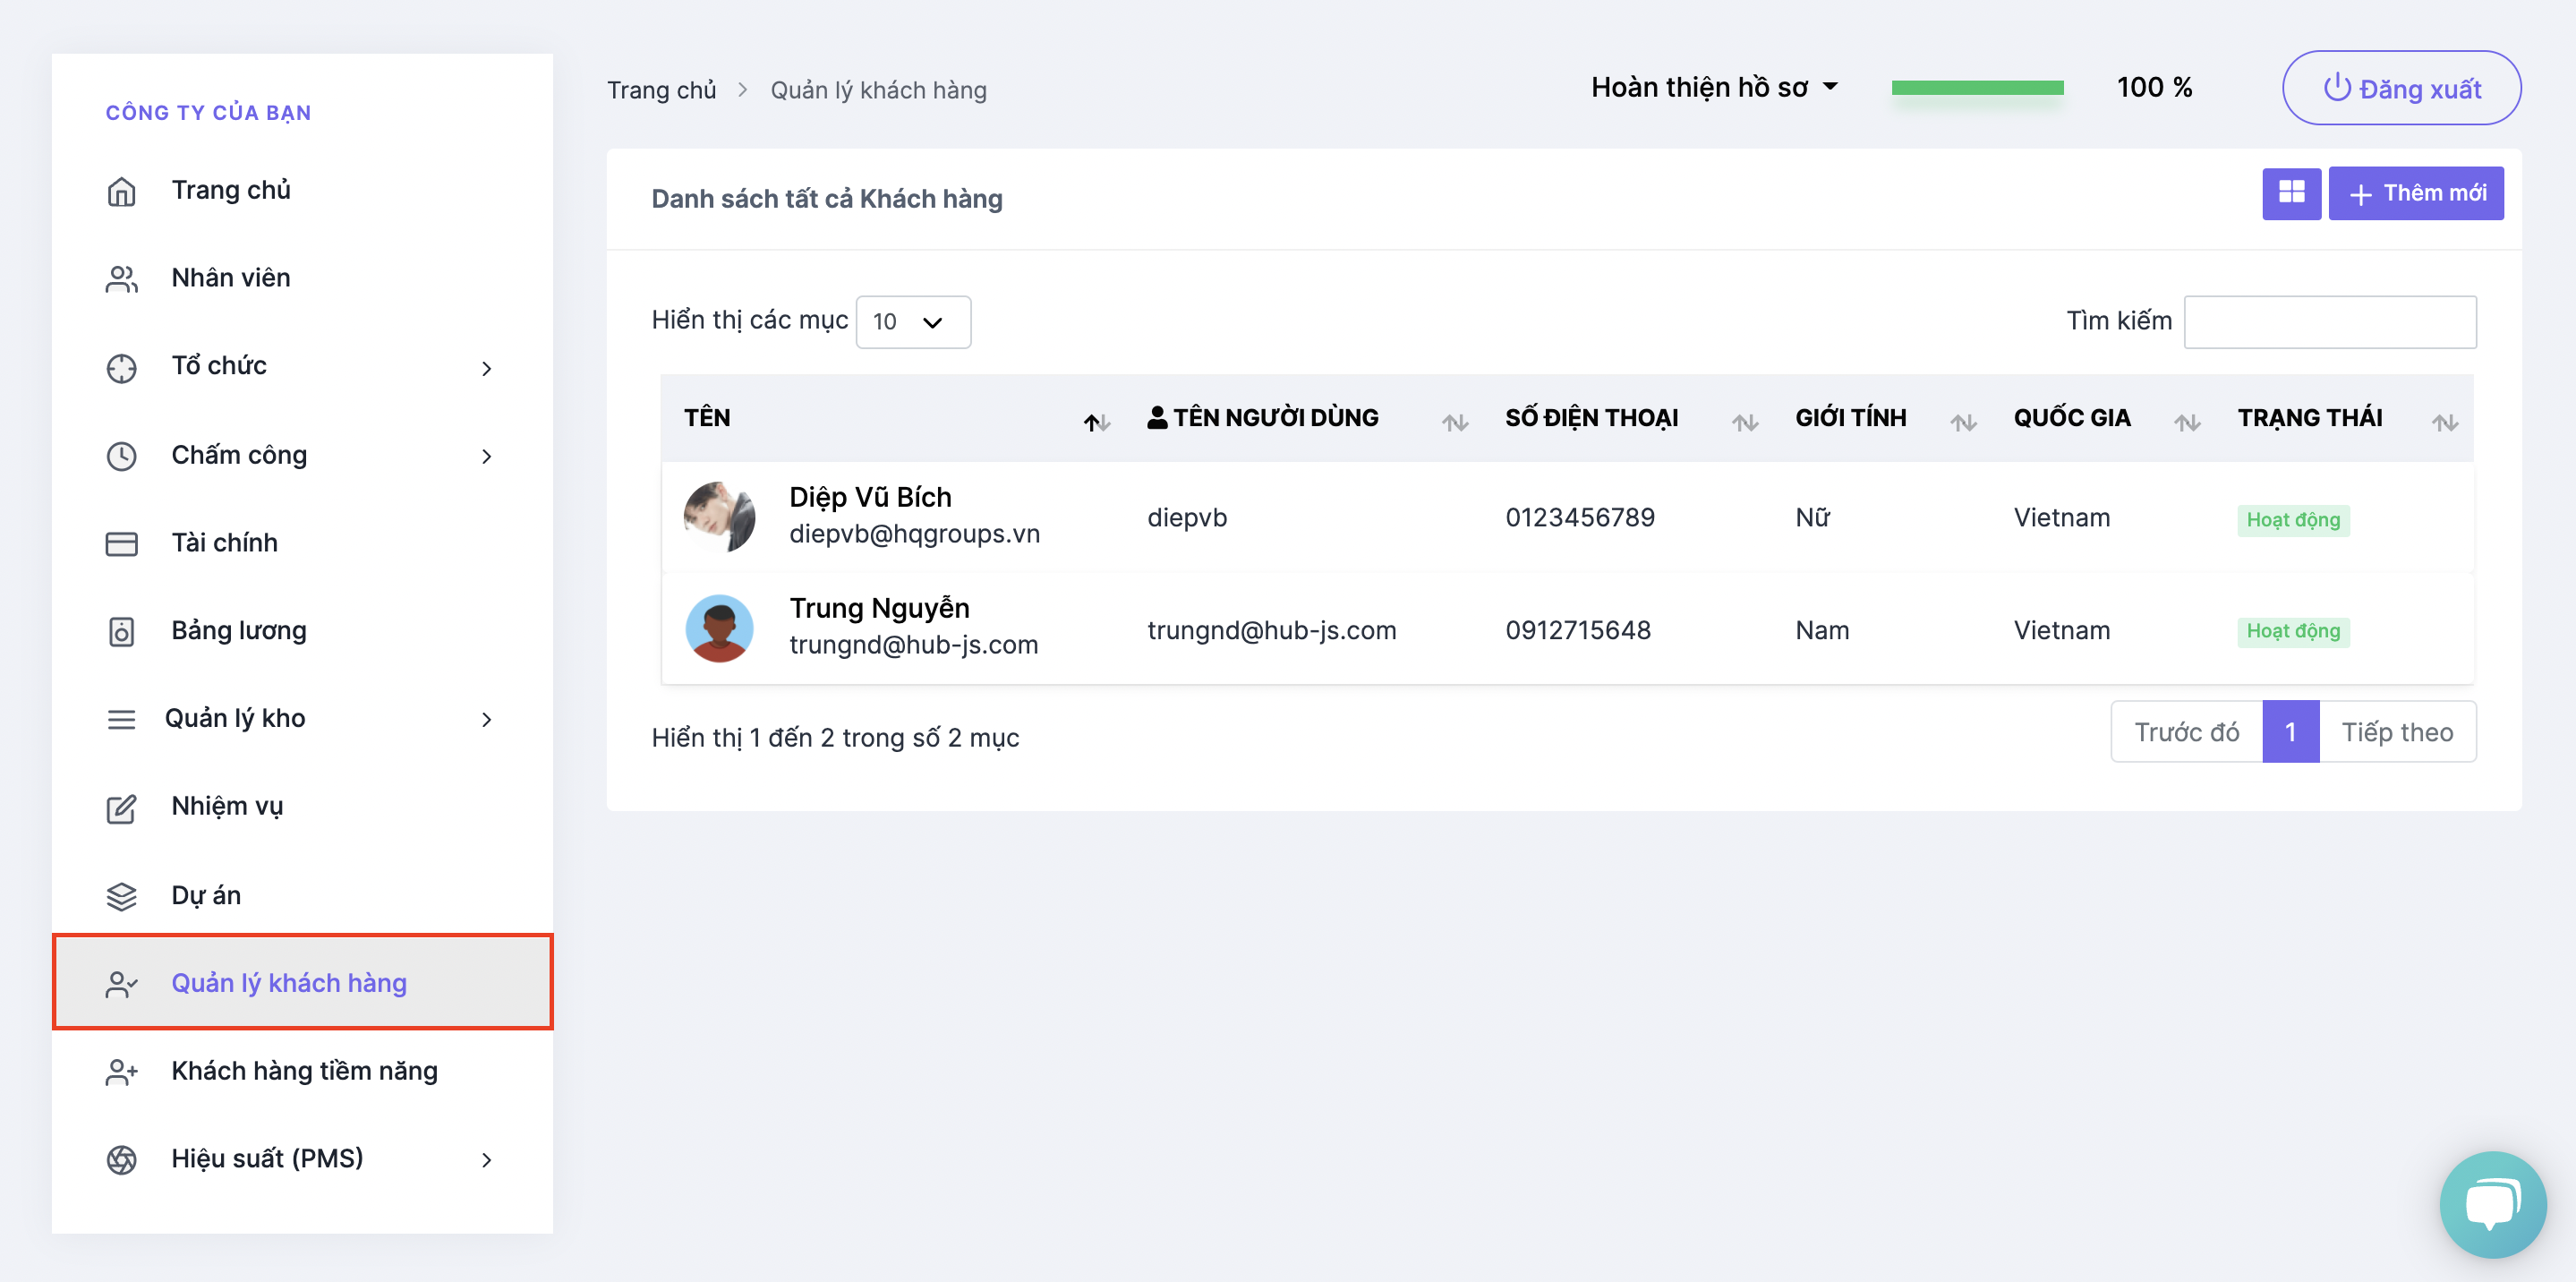2576x1282 pixels.
Task: Open the chat widget bubble
Action: click(x=2492, y=1203)
